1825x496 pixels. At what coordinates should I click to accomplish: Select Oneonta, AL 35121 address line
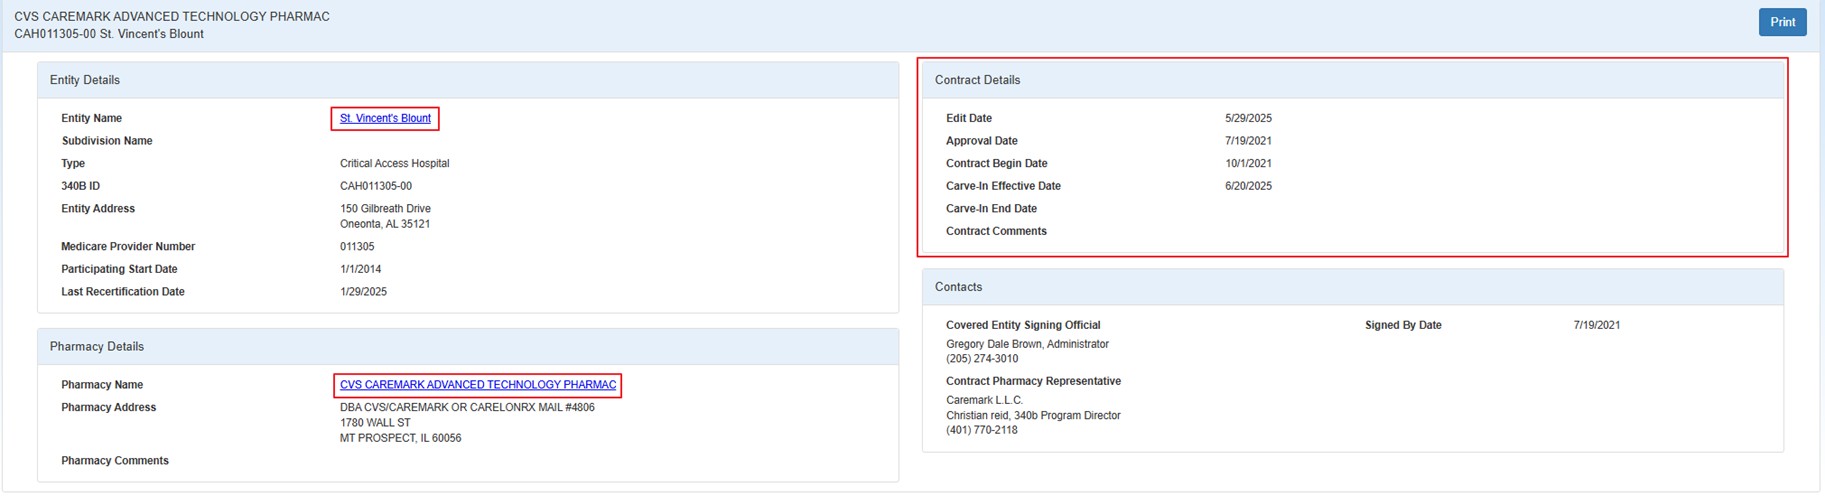tap(385, 224)
